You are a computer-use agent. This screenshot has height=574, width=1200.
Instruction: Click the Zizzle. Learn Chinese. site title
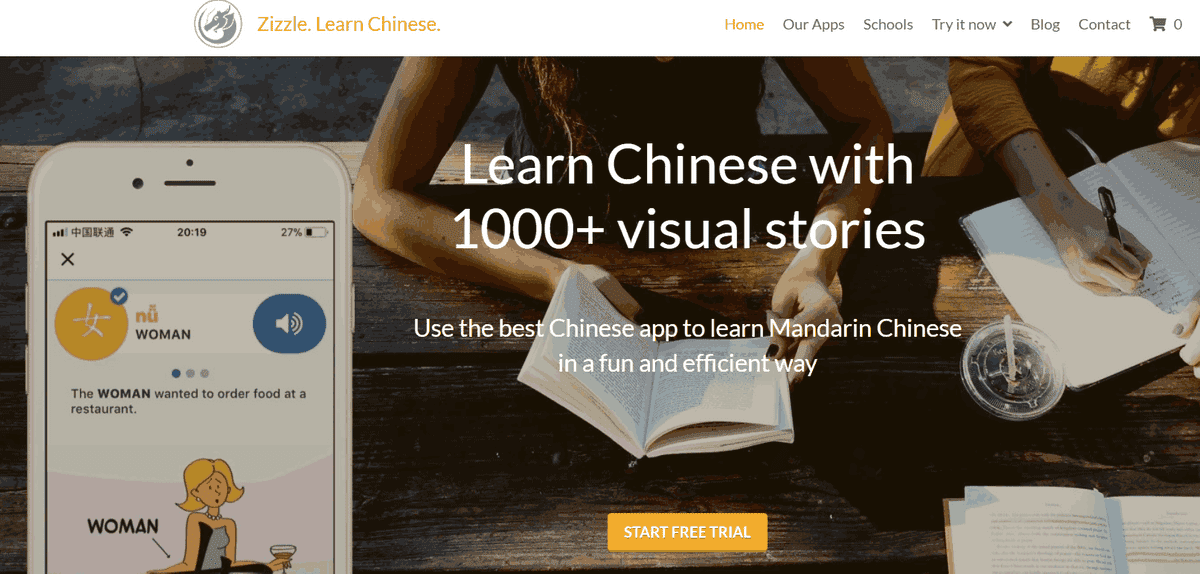[348, 24]
